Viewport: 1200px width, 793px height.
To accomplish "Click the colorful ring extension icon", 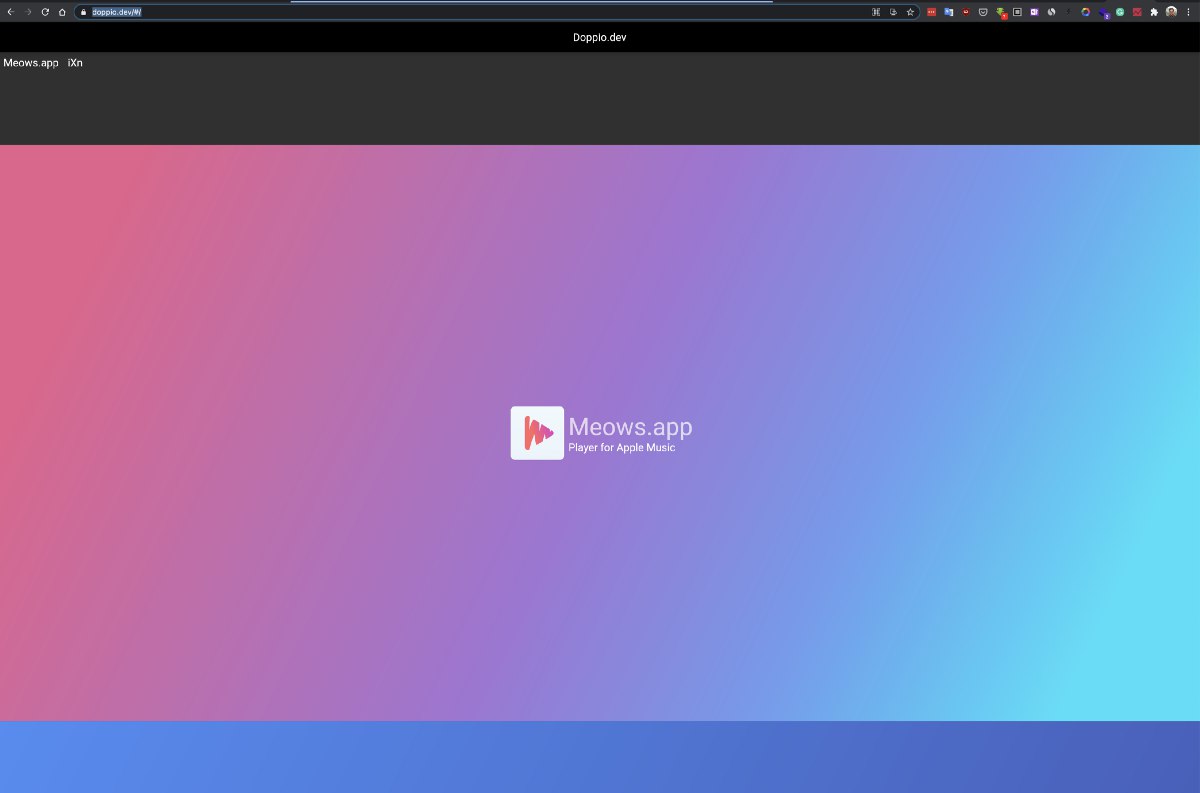I will click(1085, 12).
